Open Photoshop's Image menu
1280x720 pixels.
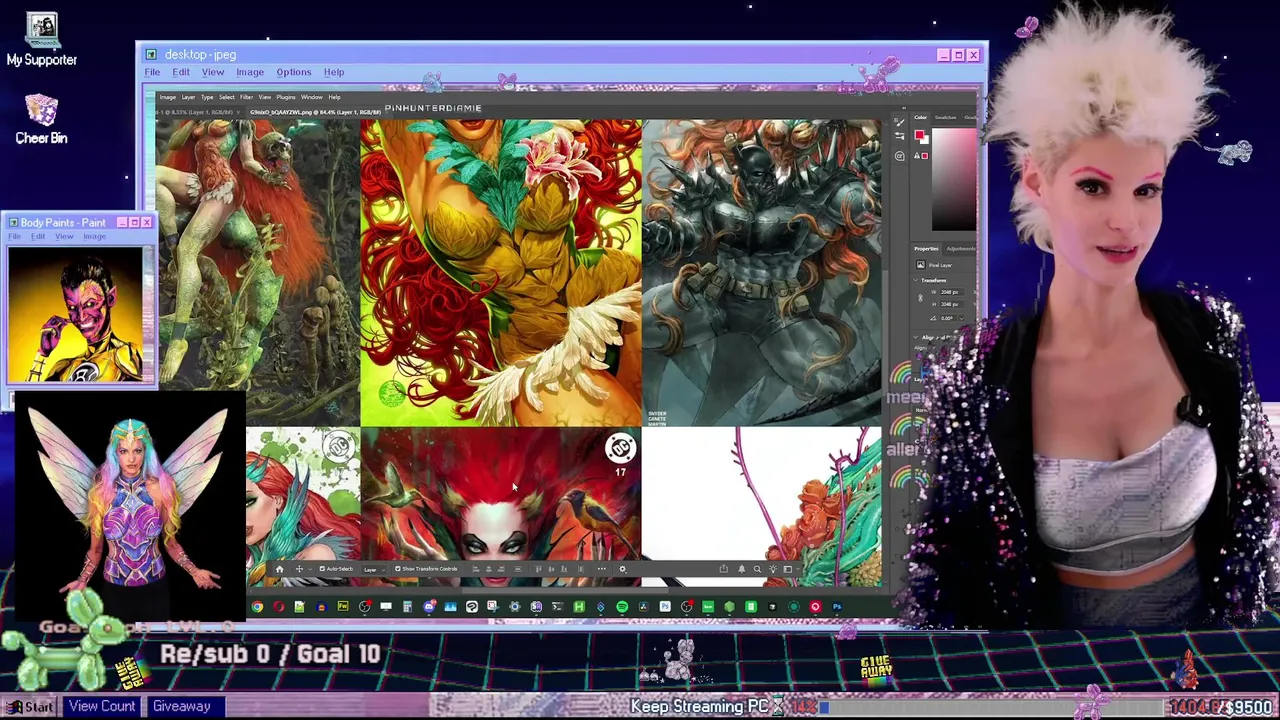point(168,97)
